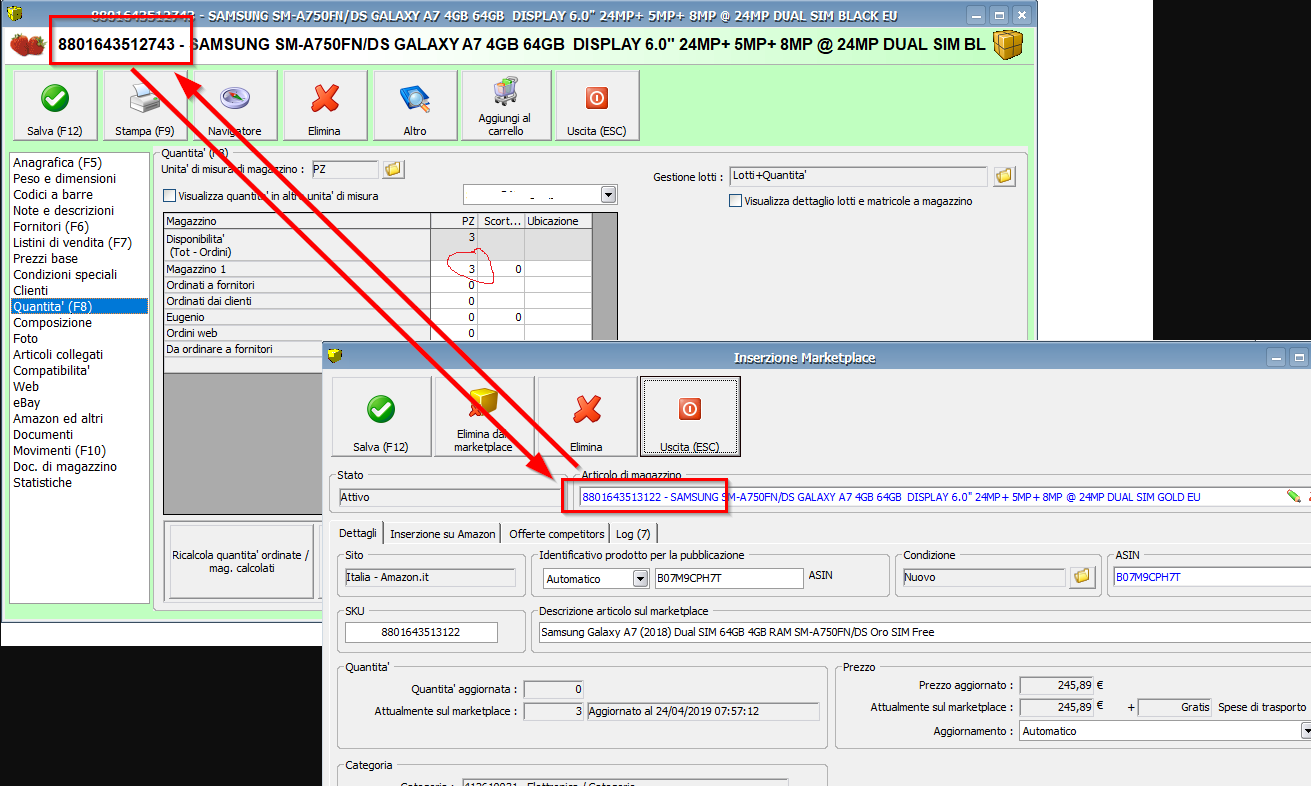Open Movimenti (F10) section
Image resolution: width=1311 pixels, height=786 pixels.
(x=59, y=450)
